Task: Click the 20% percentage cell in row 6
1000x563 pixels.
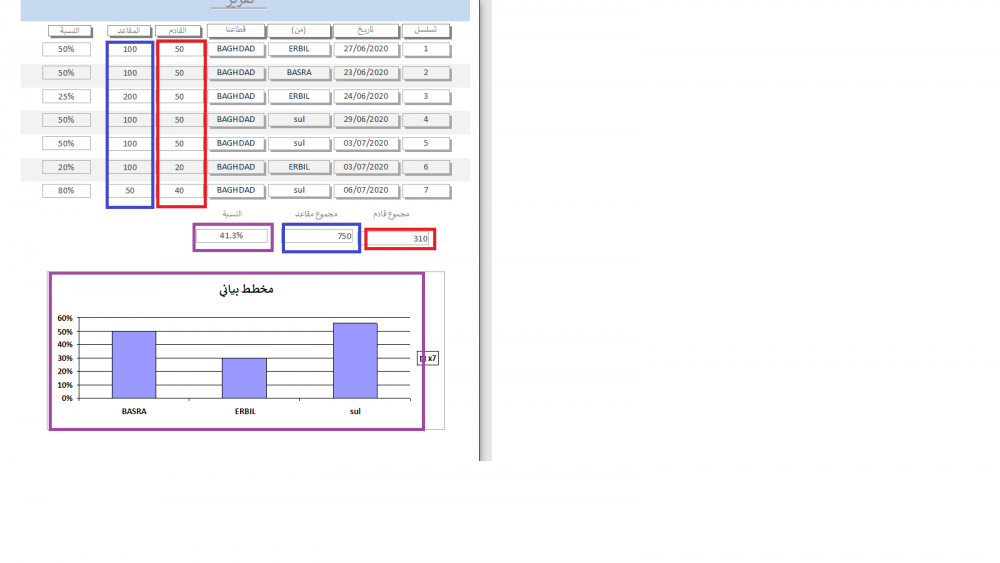Action: [x=66, y=167]
